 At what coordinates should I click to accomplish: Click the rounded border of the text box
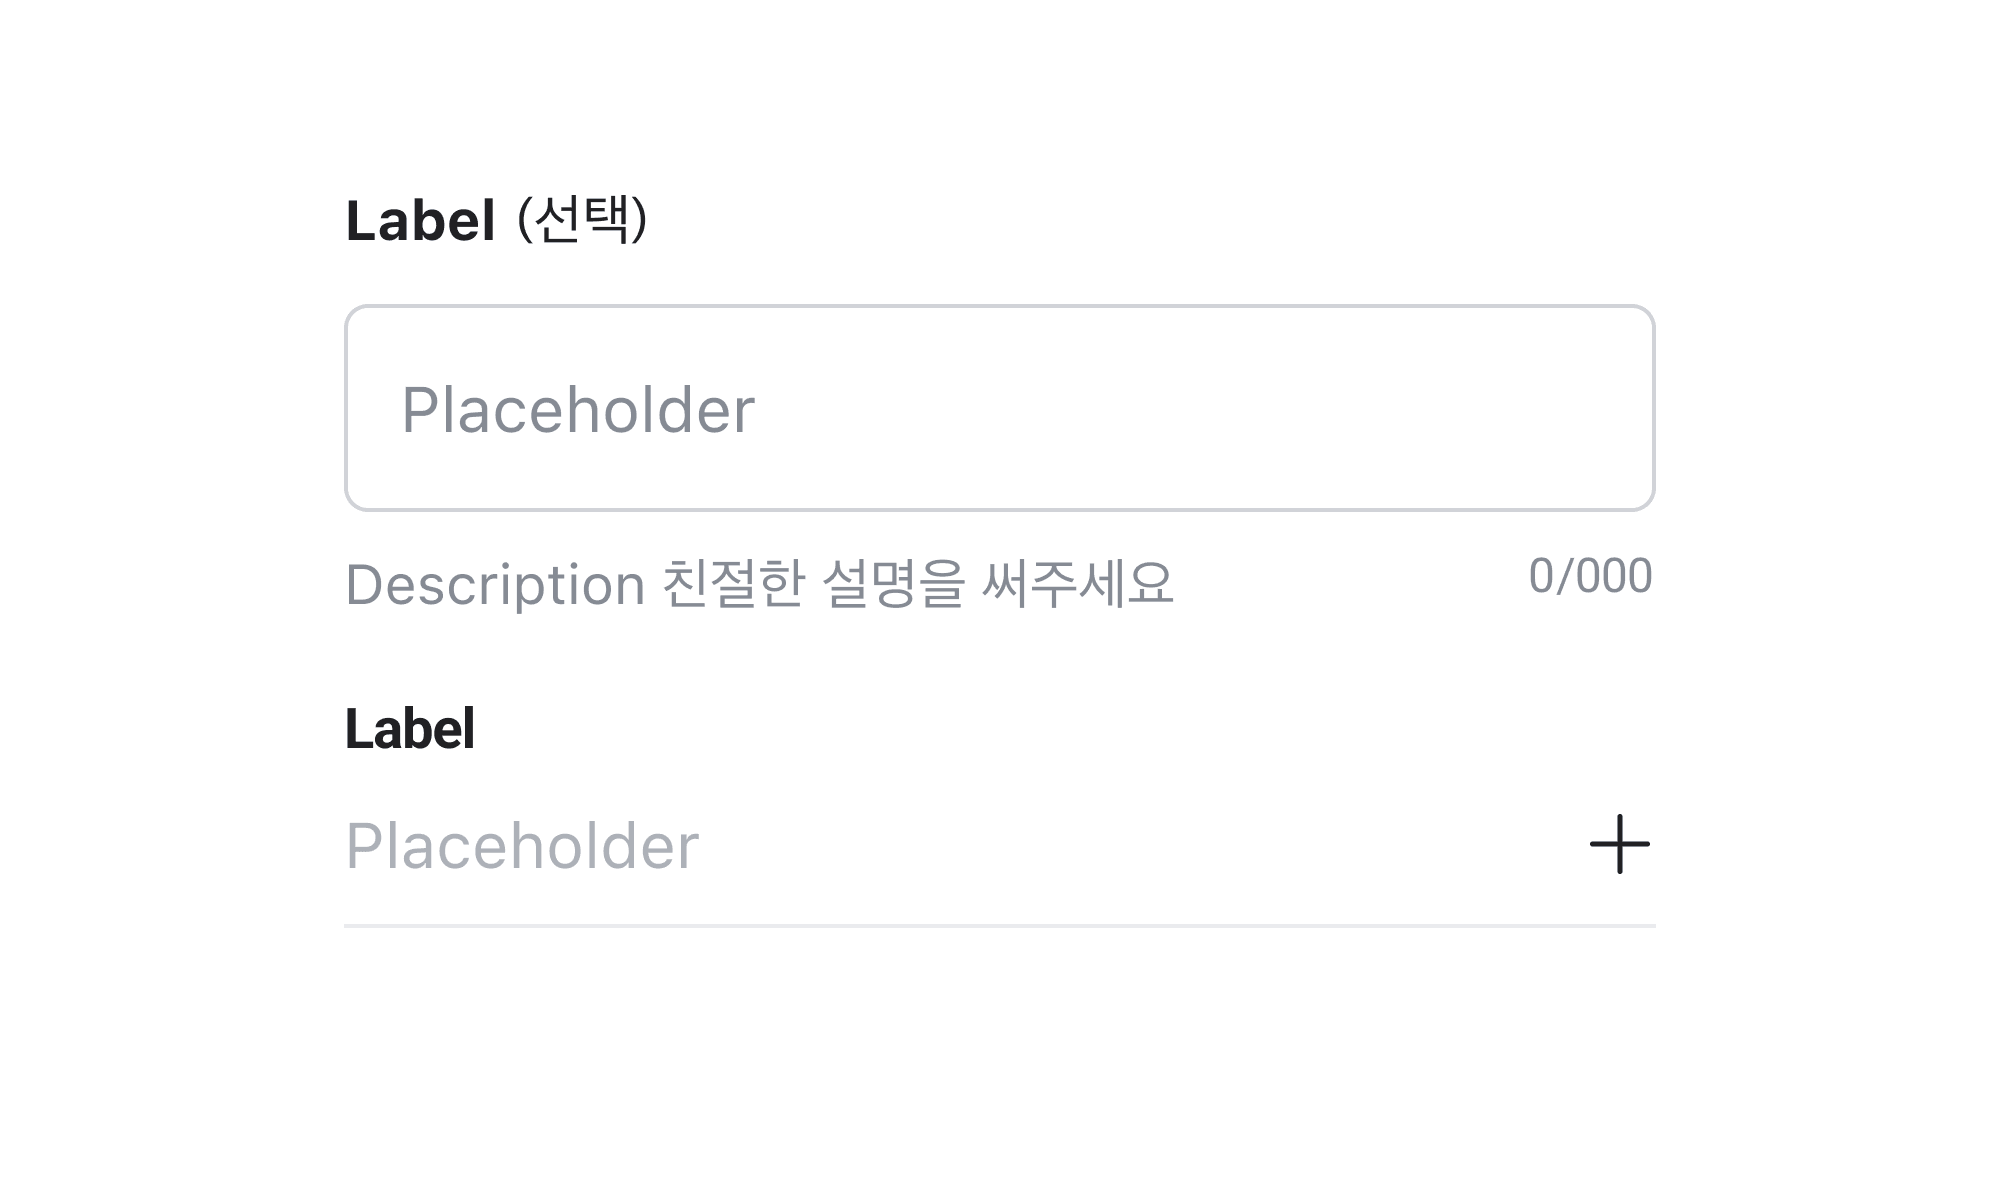tap(1000, 307)
